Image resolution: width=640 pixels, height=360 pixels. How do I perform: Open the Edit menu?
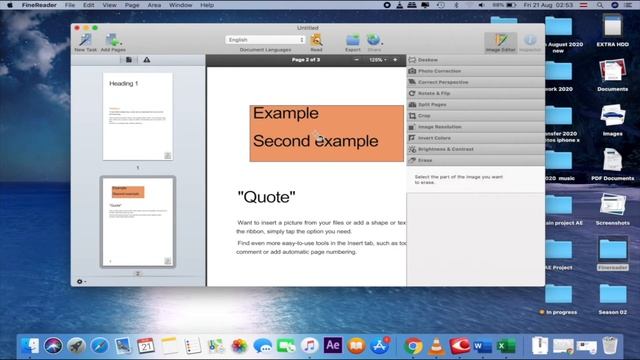click(x=89, y=5)
